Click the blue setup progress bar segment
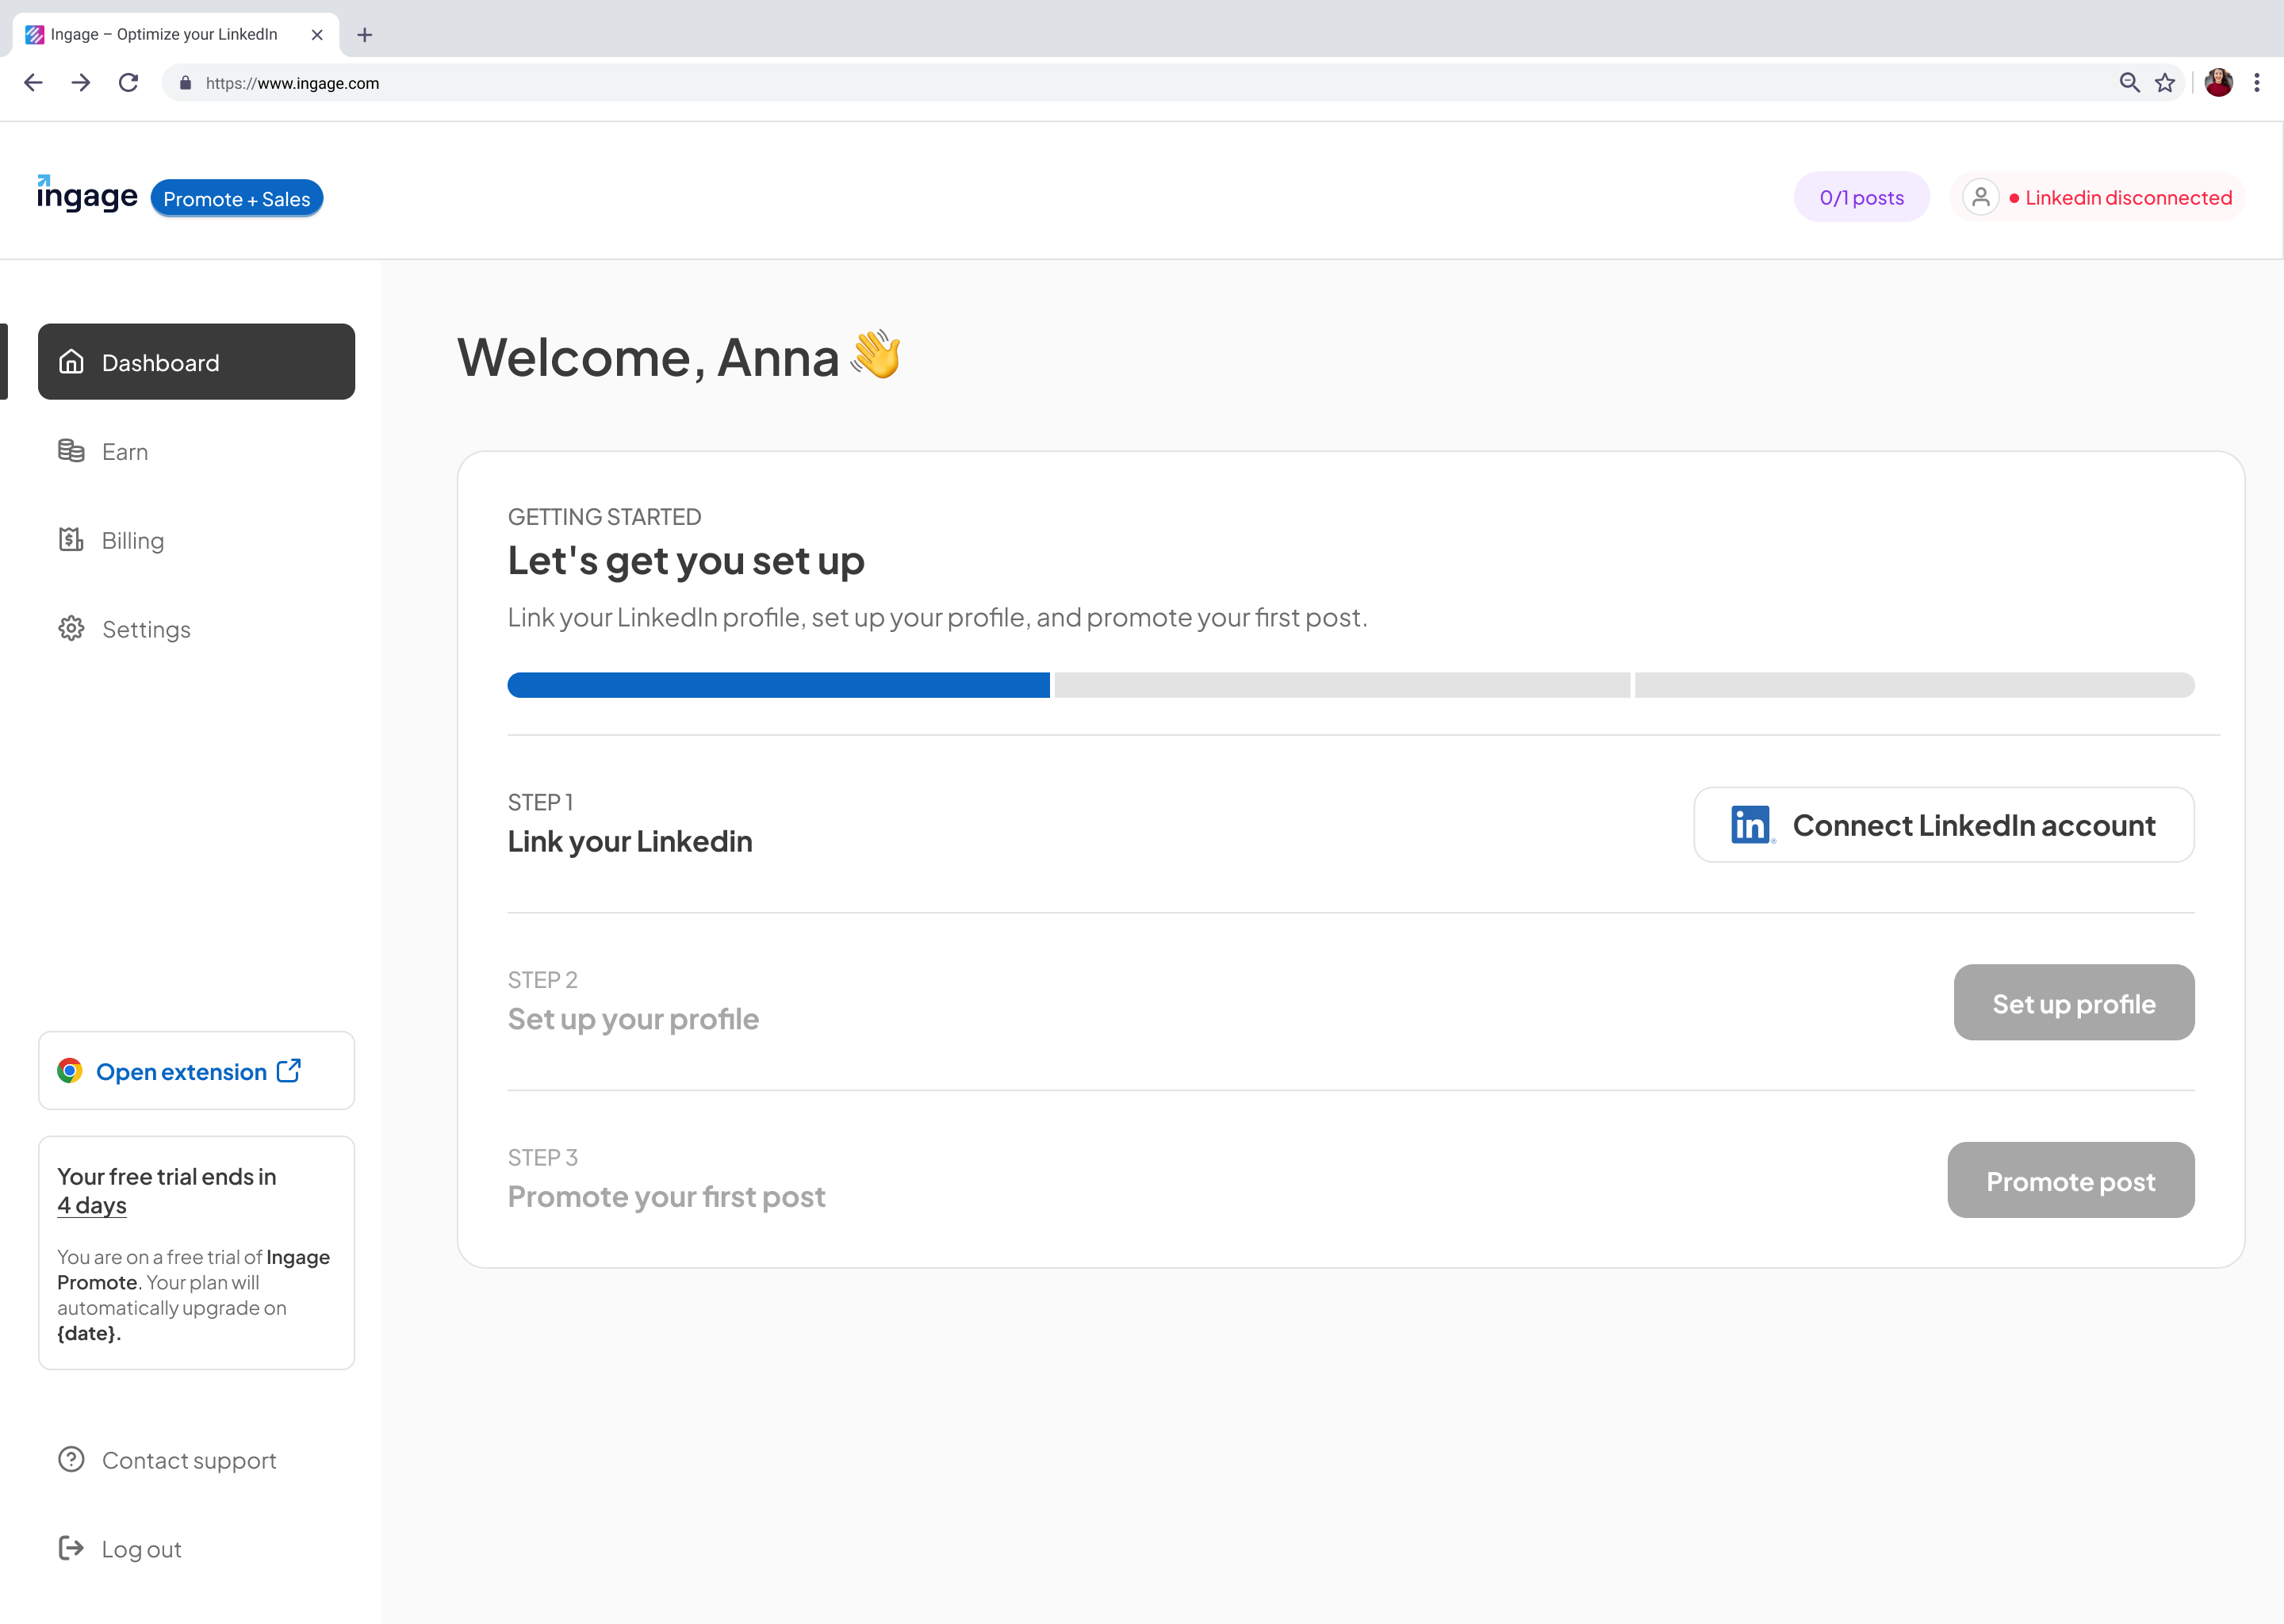2284x1624 pixels. pyautogui.click(x=778, y=685)
